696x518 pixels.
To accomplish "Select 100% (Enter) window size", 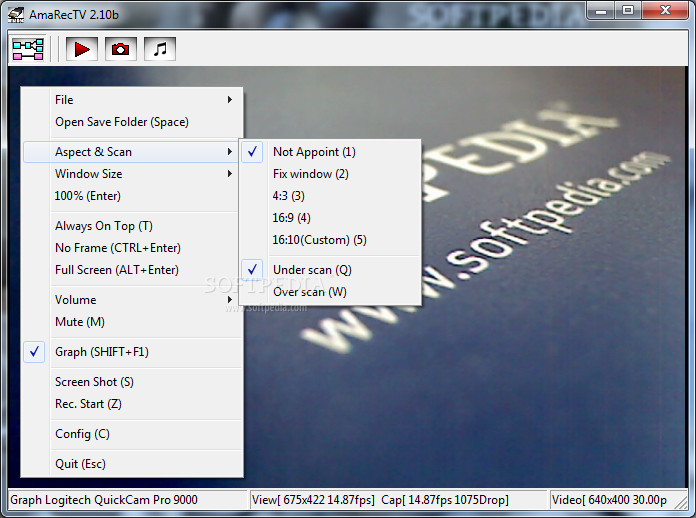I will pyautogui.click(x=132, y=196).
